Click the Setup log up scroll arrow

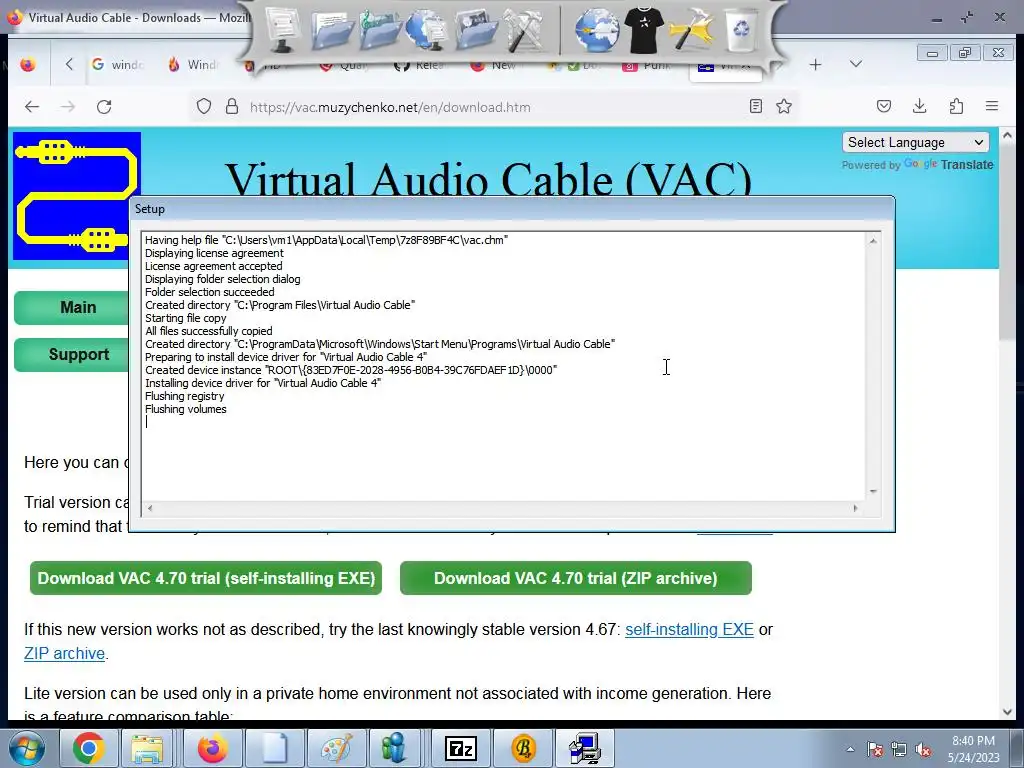point(873,241)
